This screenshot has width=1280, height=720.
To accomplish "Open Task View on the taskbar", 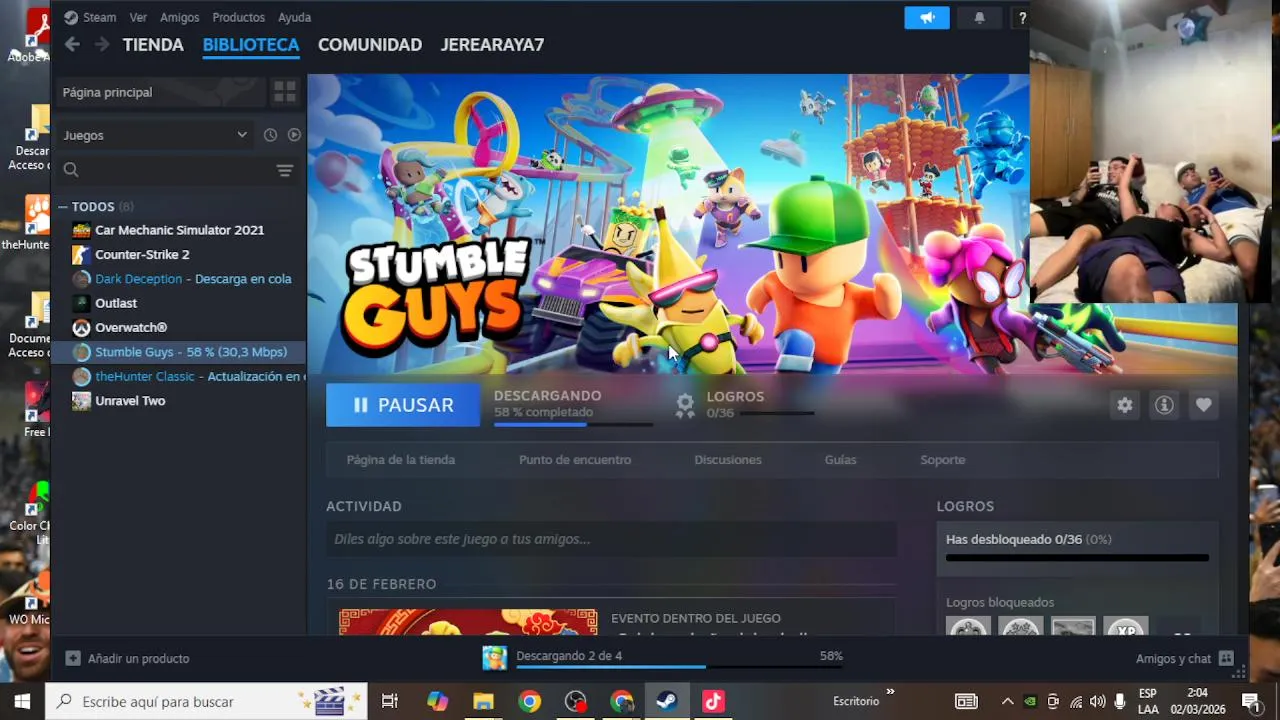I will [x=390, y=701].
